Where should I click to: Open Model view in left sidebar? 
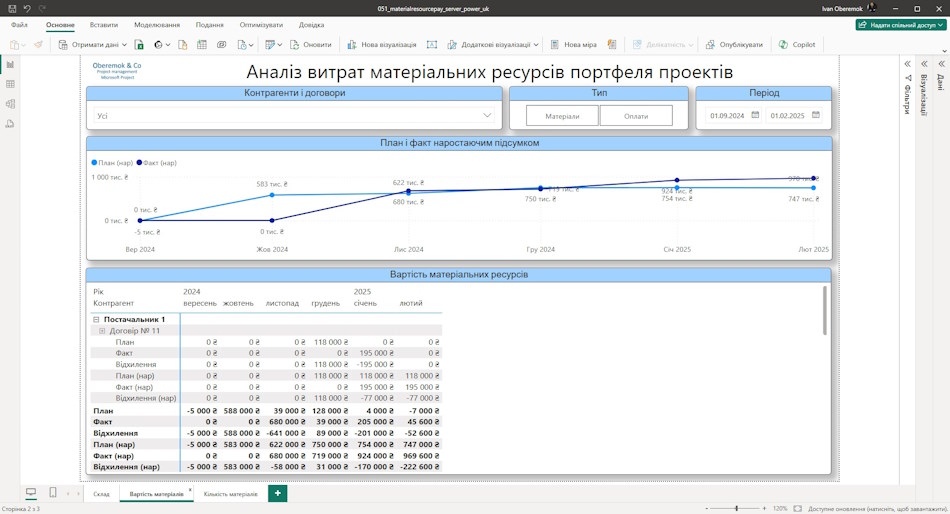pos(10,104)
